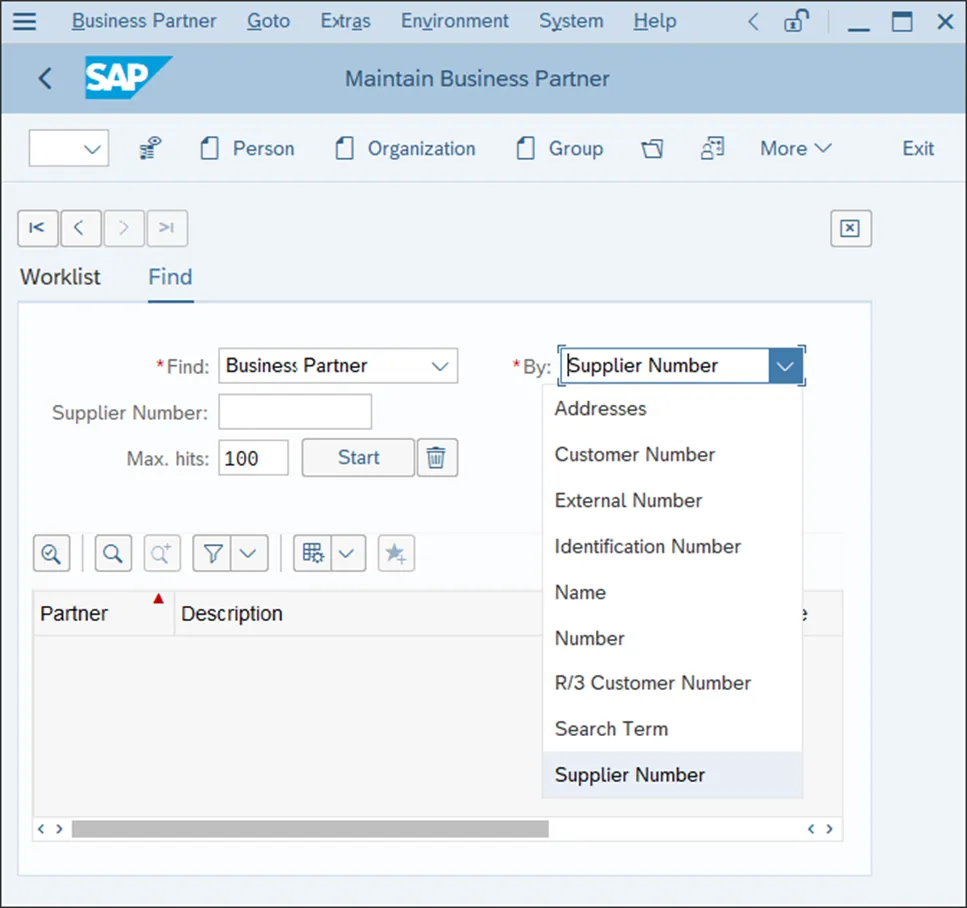
Task: Click the open business partner folder icon
Action: tap(652, 149)
